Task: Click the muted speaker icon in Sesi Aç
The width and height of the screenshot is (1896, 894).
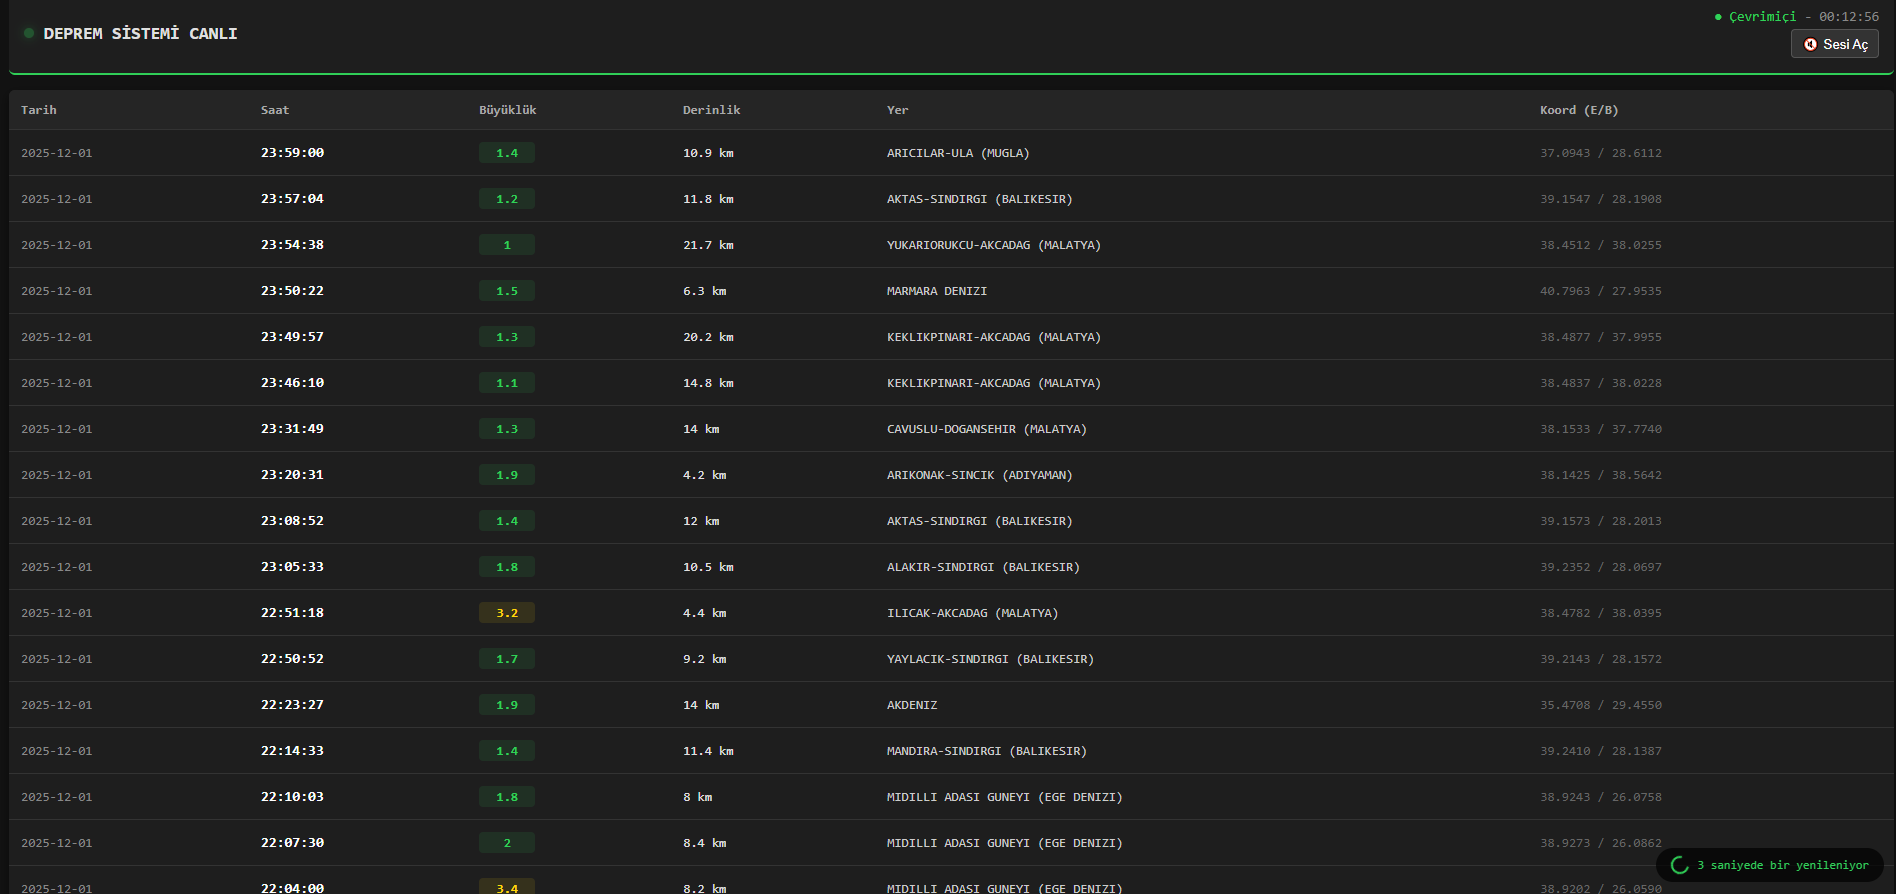Action: click(1810, 44)
